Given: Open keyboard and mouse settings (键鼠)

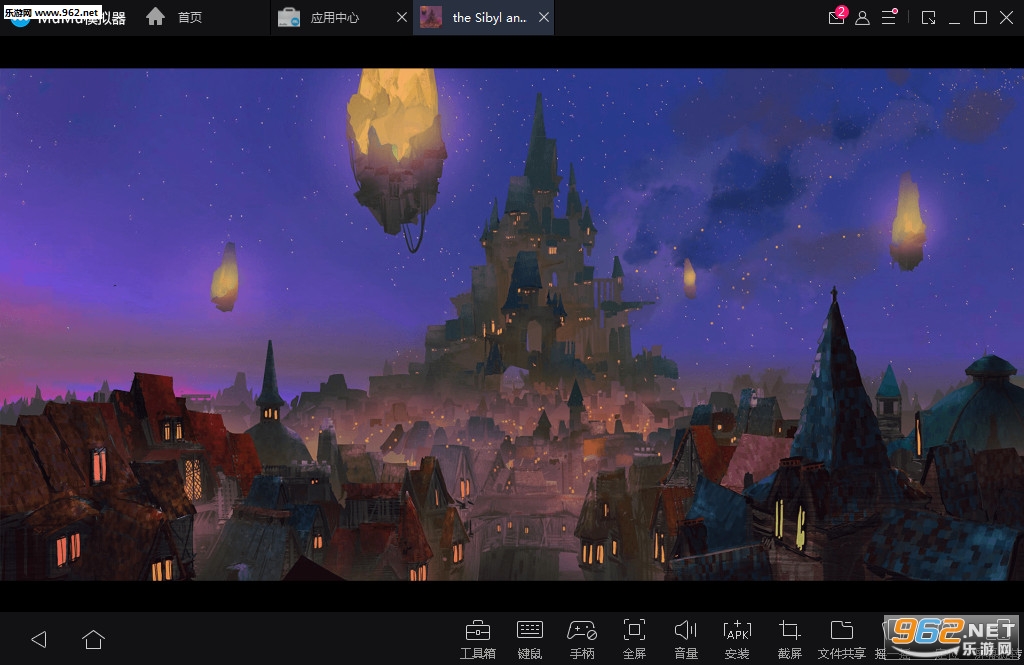Looking at the screenshot, I should pos(530,637).
